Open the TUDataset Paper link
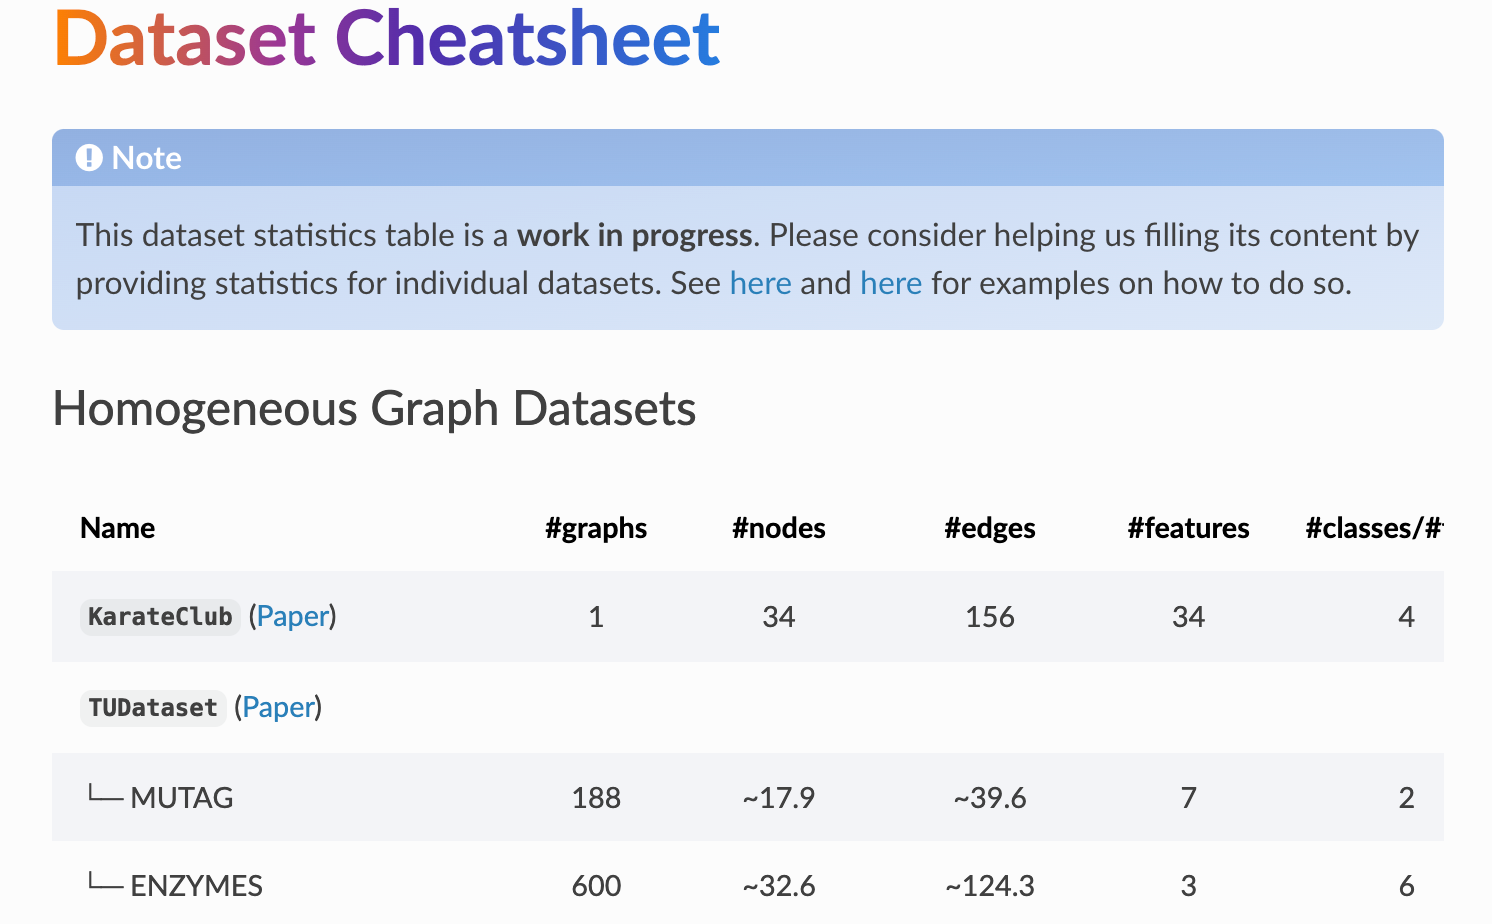This screenshot has height=924, width=1492. click(x=278, y=707)
